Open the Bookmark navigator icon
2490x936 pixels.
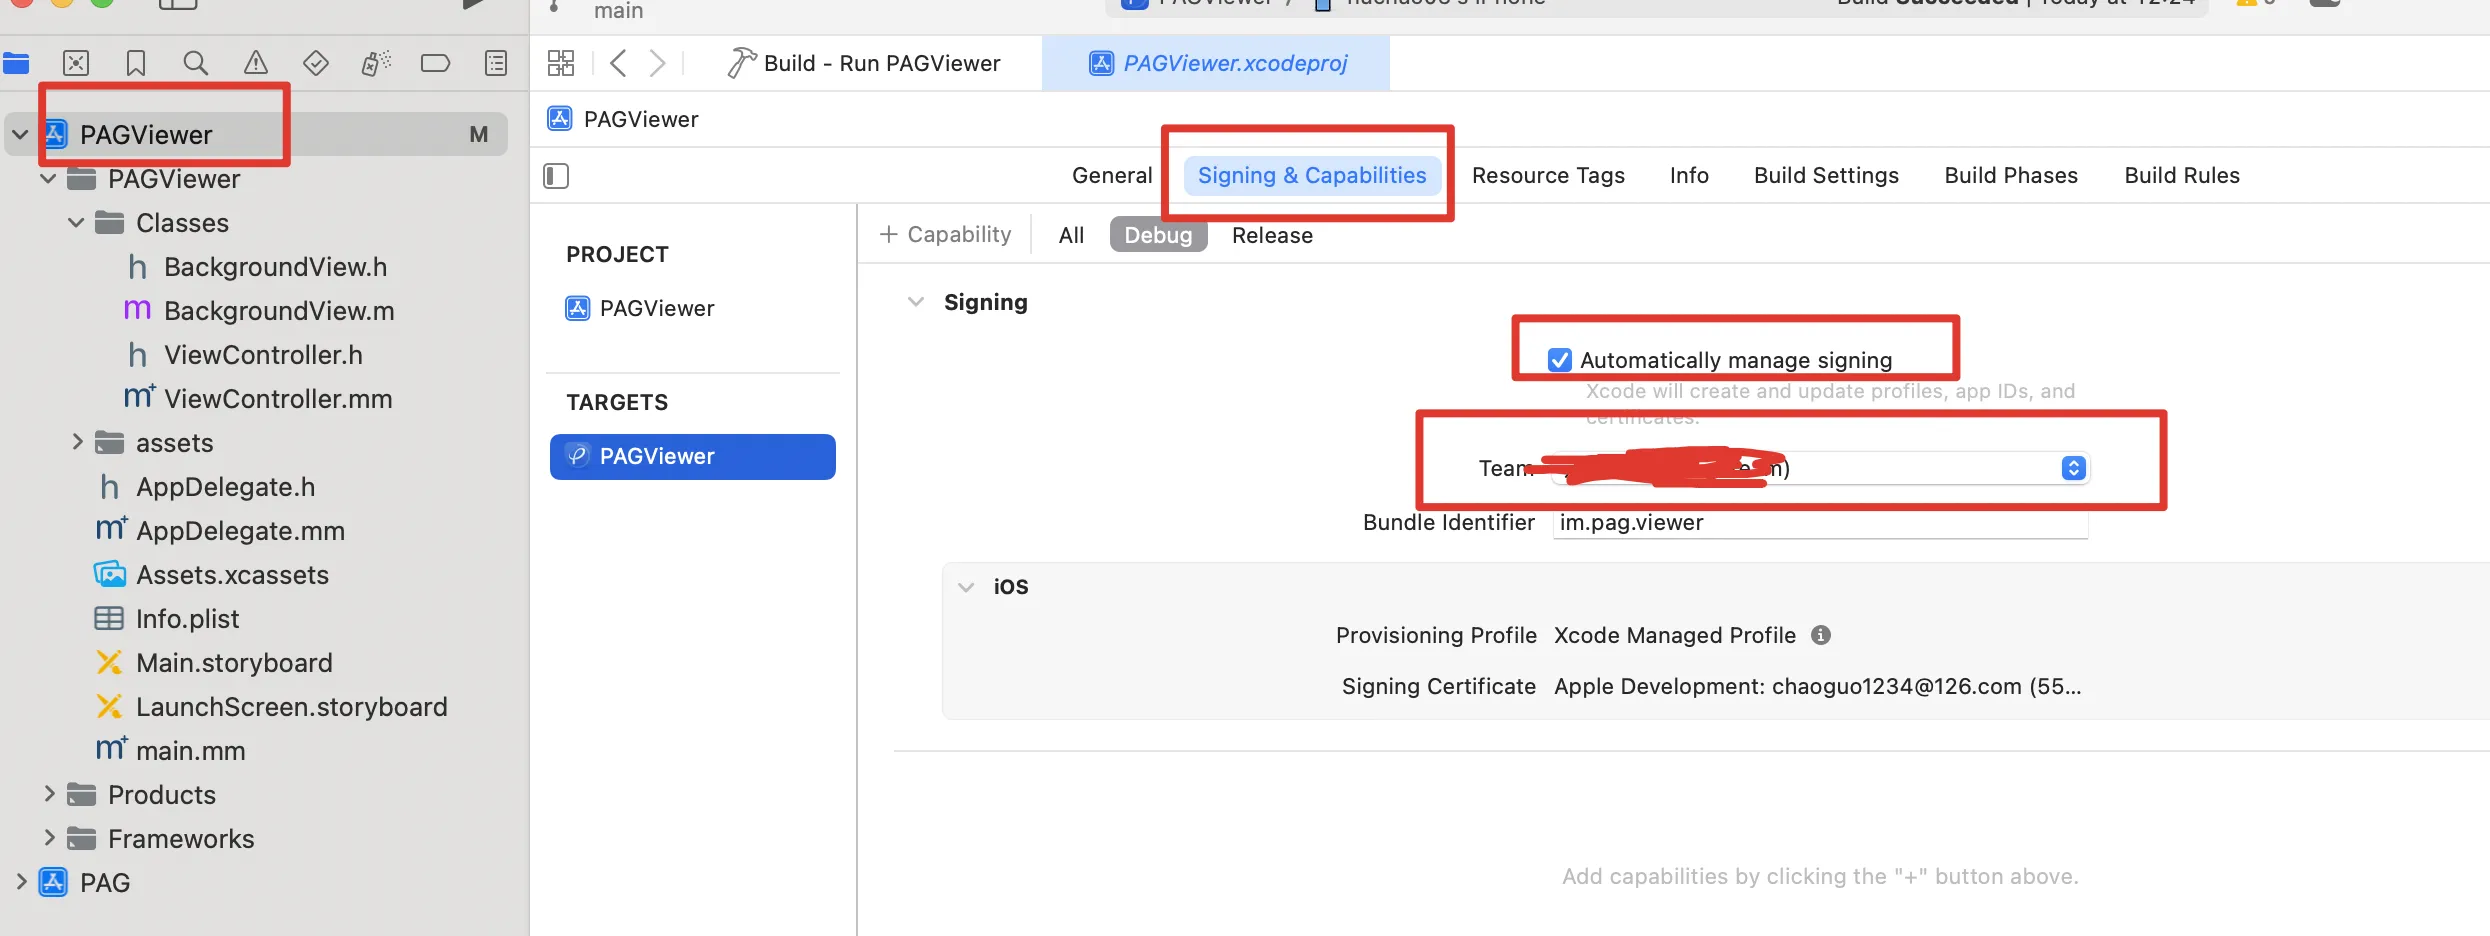pyautogui.click(x=136, y=63)
